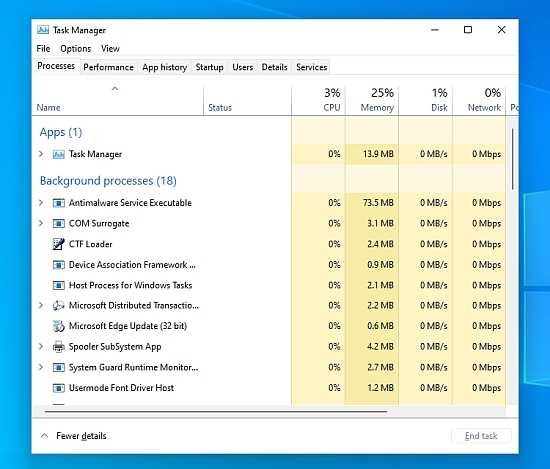Select the Background processes (18) header
Viewport: 550px width, 469px height.
108,181
